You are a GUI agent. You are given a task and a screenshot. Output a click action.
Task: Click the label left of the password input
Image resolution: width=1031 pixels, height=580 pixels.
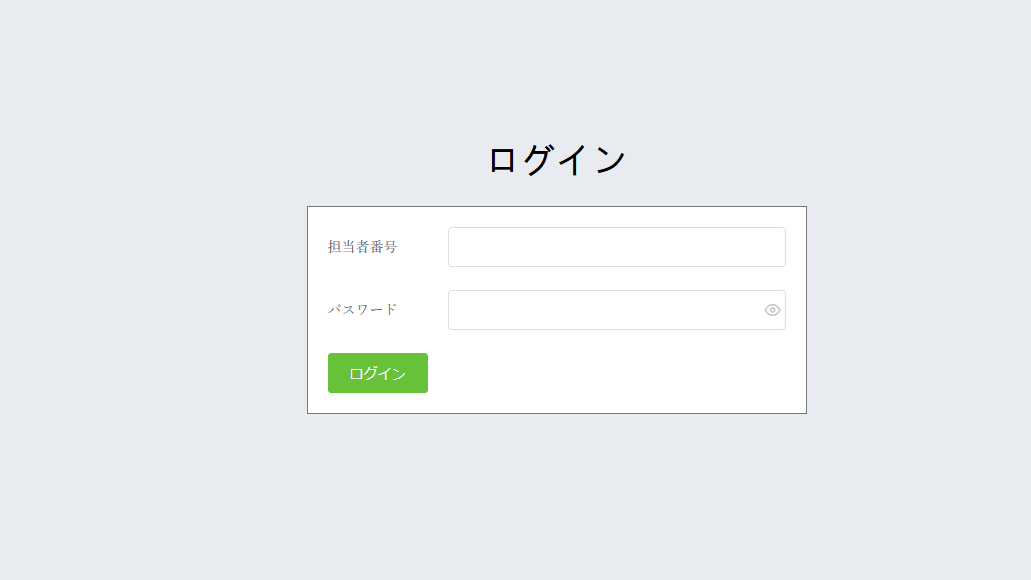click(362, 310)
